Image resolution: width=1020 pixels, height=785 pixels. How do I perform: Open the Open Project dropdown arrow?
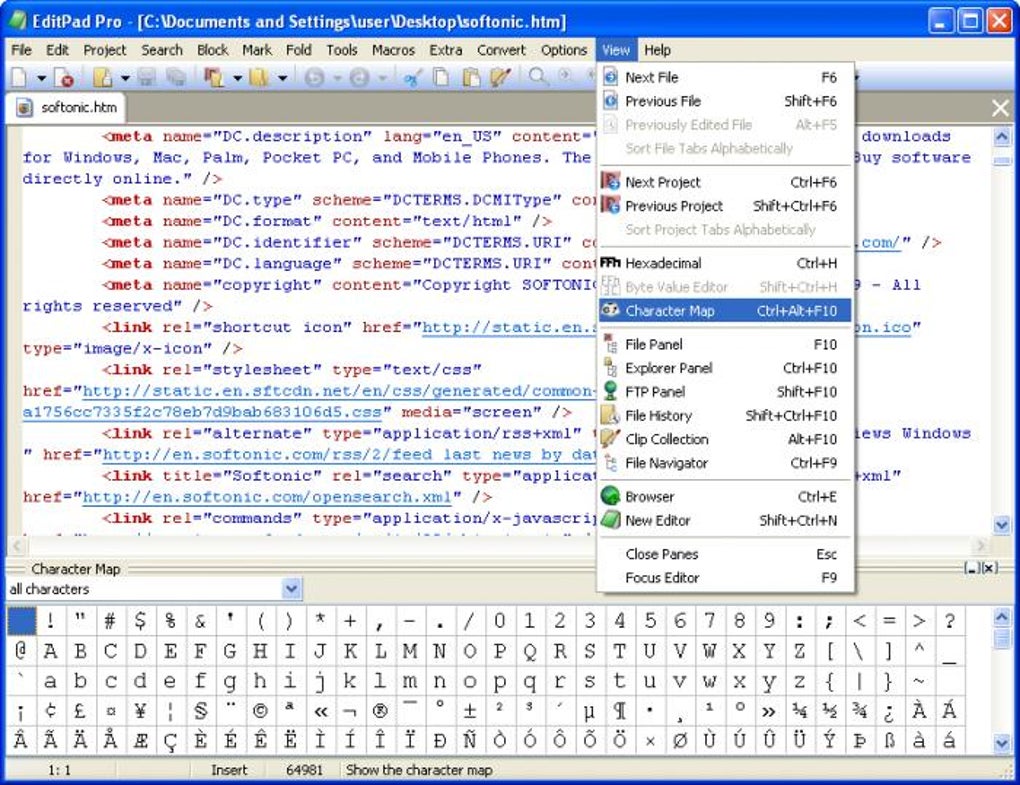pyautogui.click(x=237, y=78)
